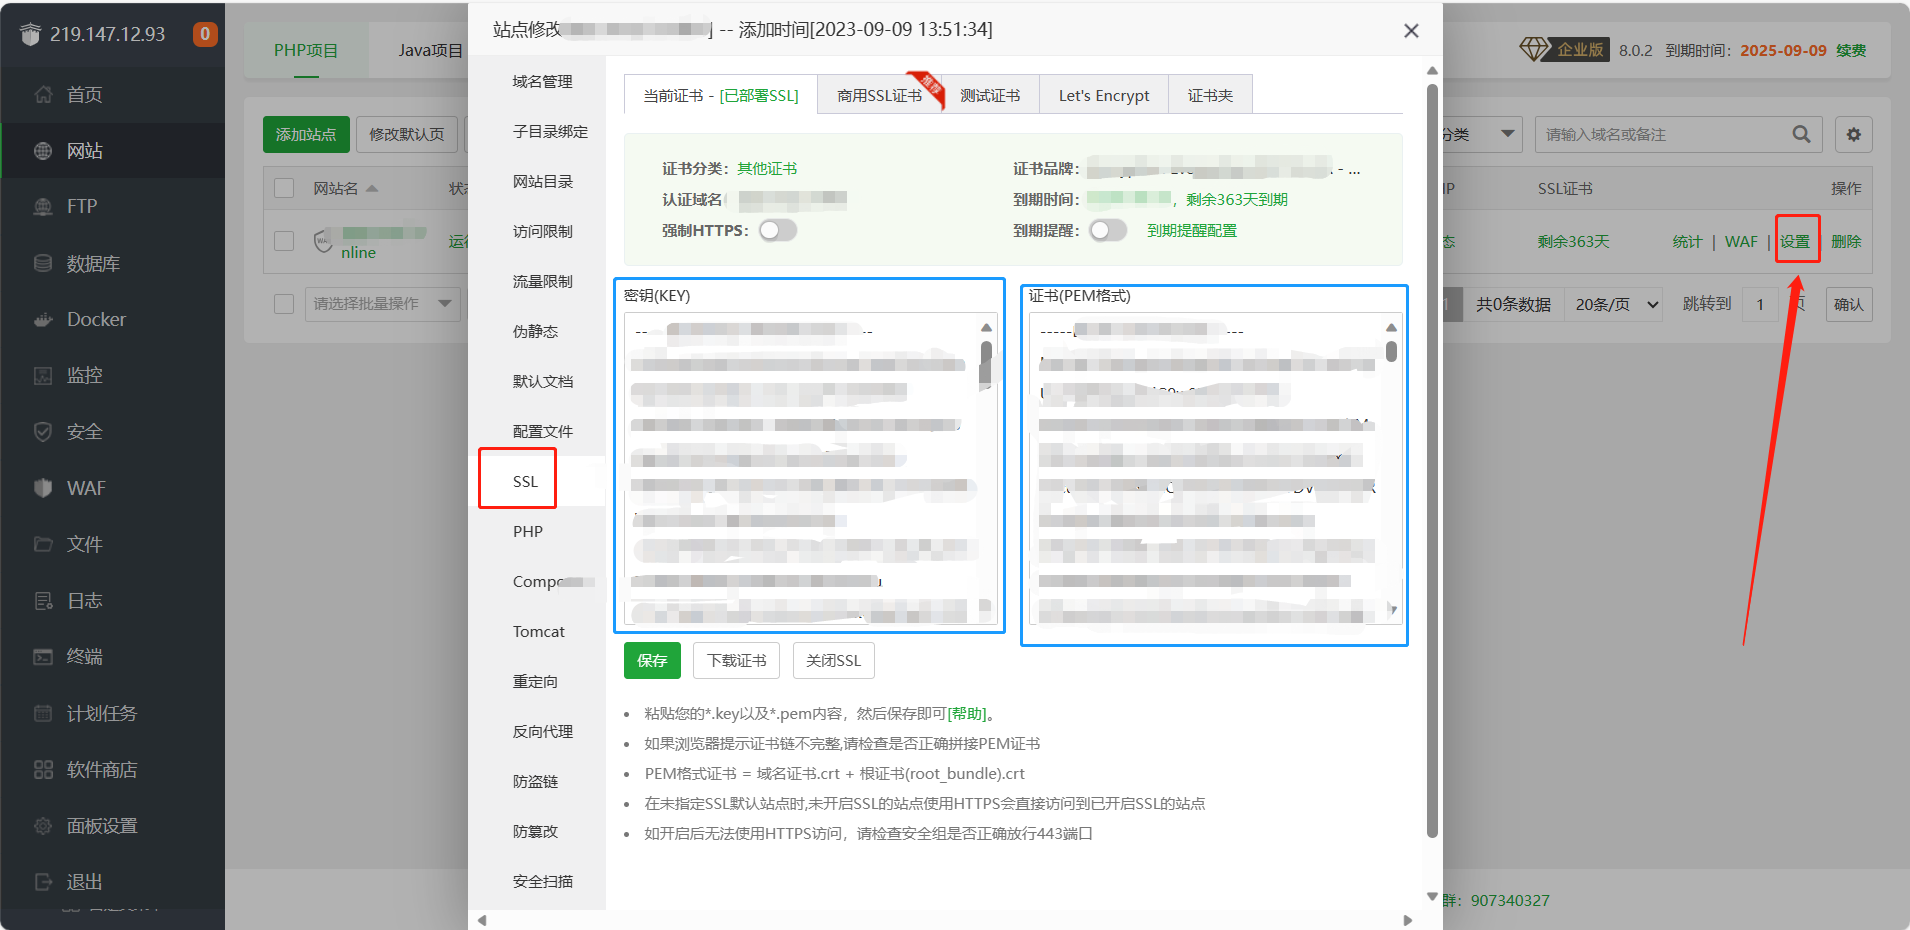Viewport: 1910px width, 930px height.
Task: Sort by 网站名 column arrow
Action: pos(373,188)
